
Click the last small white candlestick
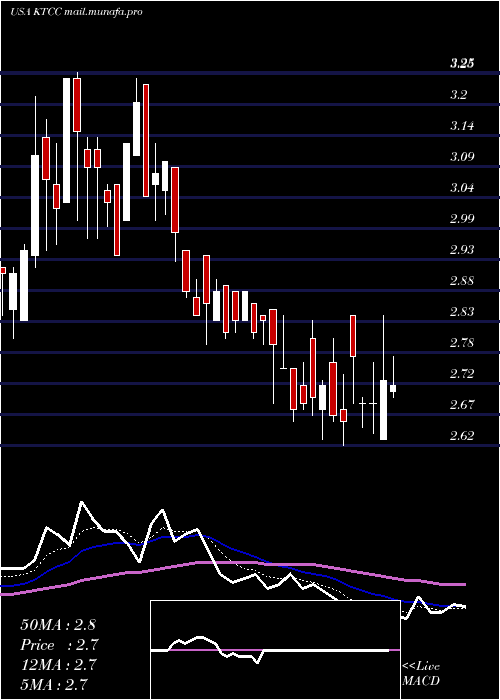pyautogui.click(x=393, y=388)
